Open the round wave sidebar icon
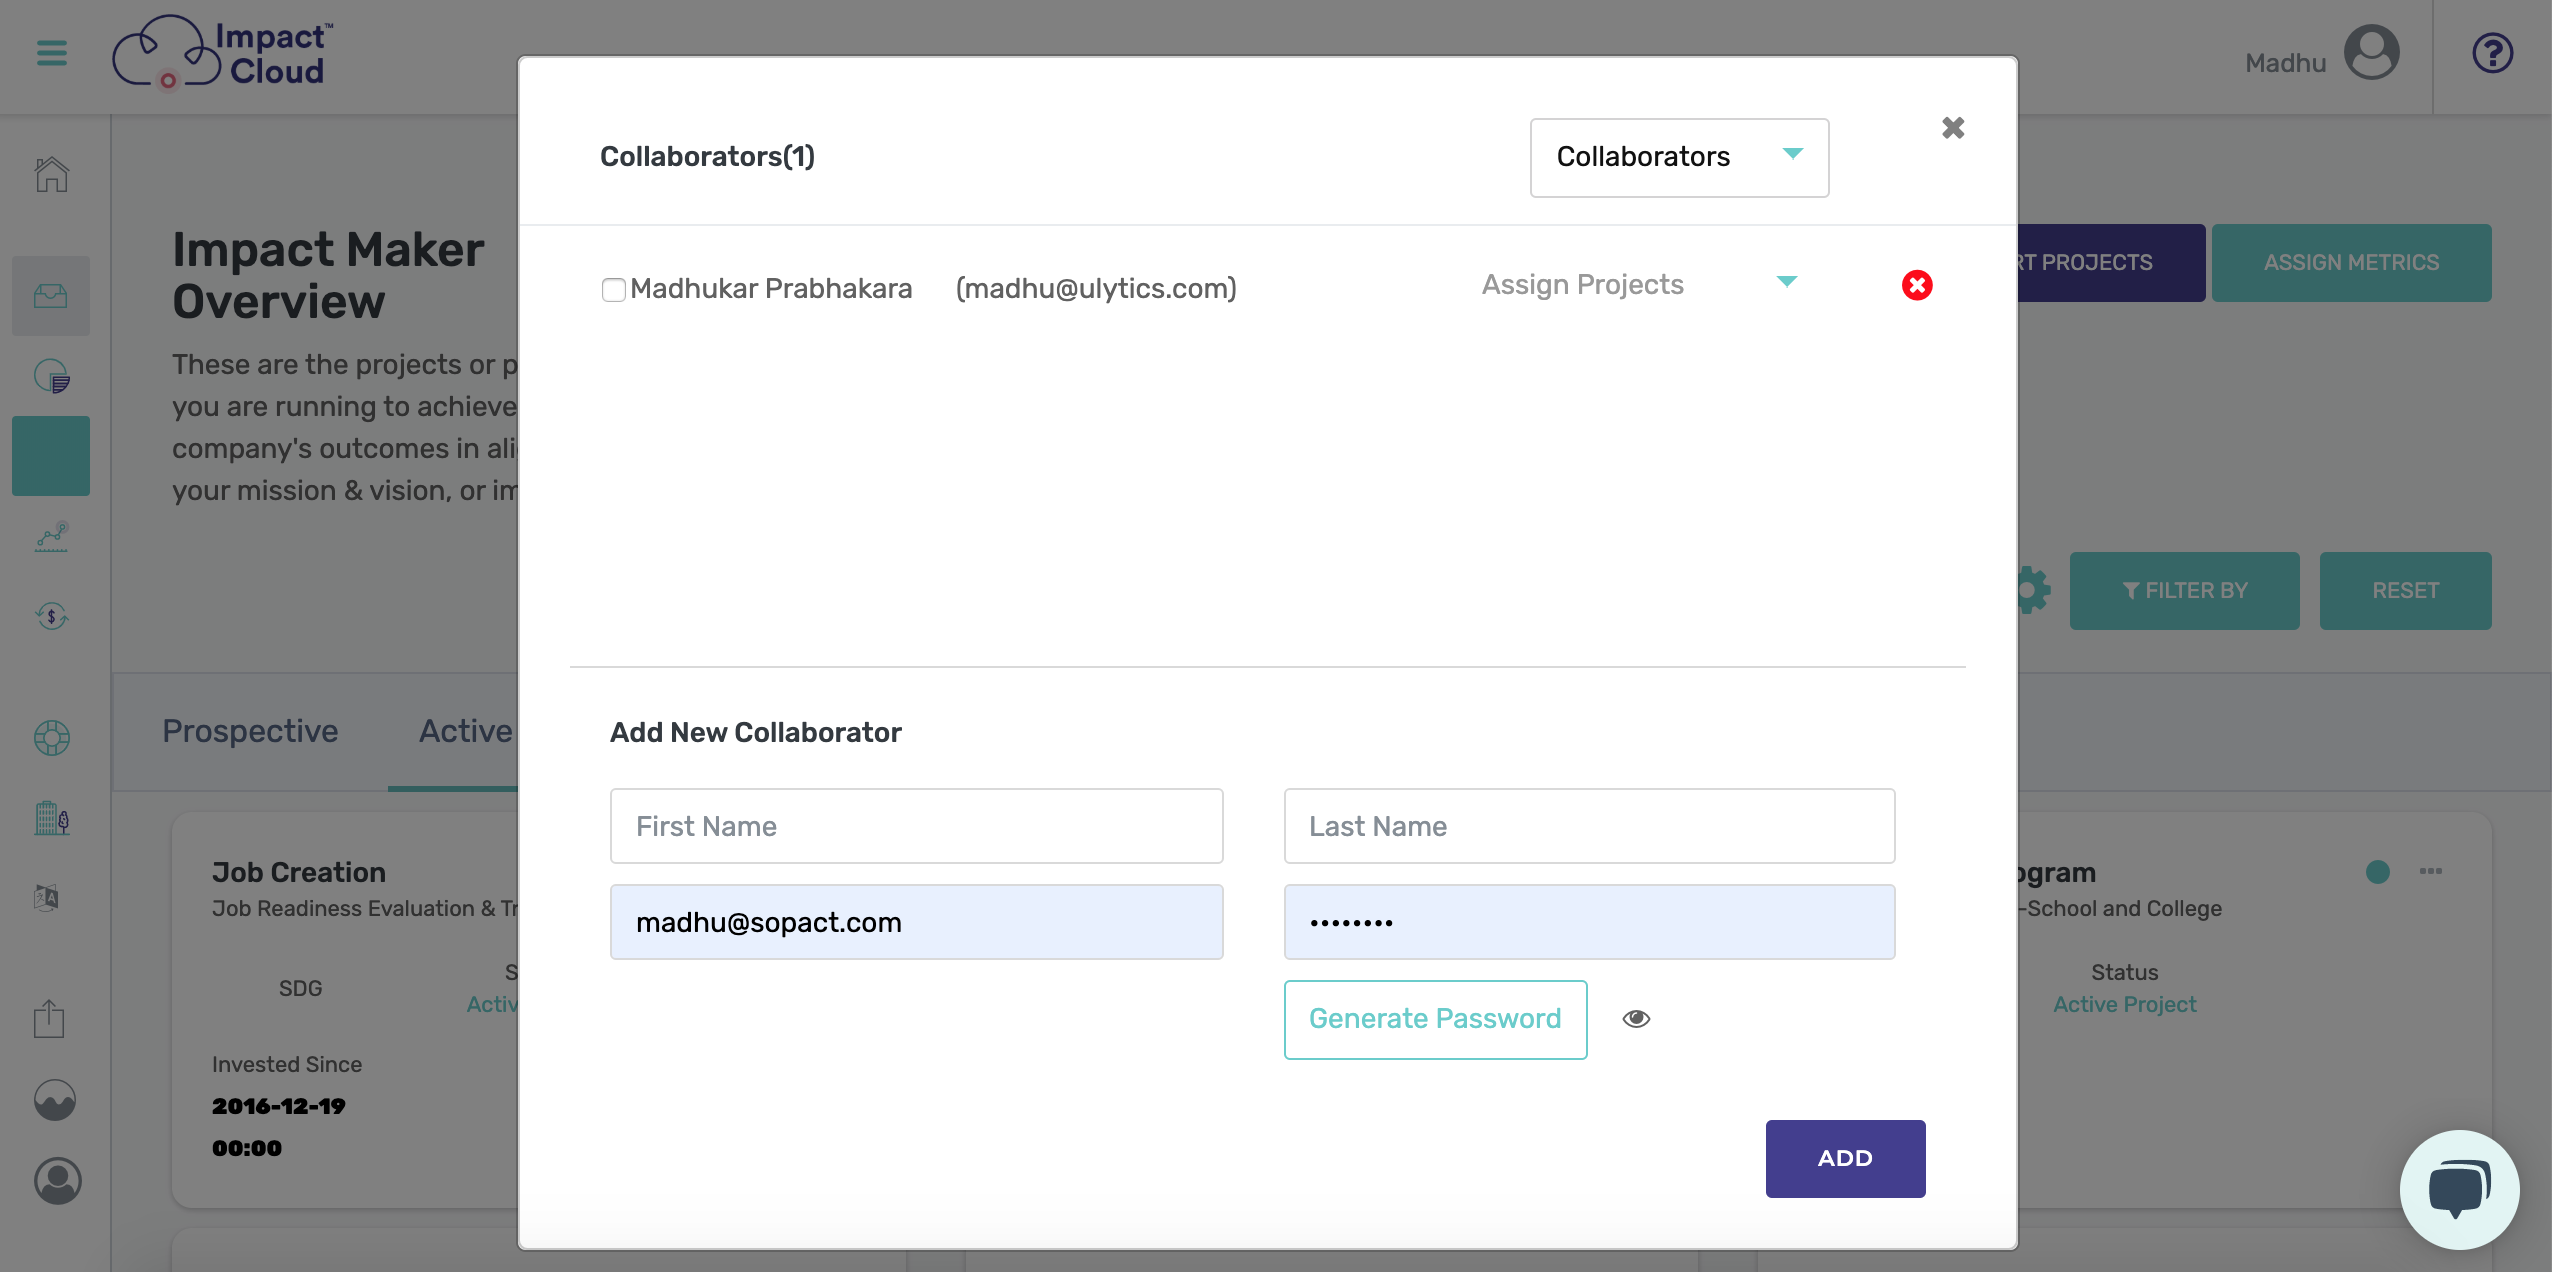The height and width of the screenshot is (1272, 2552). click(55, 1100)
